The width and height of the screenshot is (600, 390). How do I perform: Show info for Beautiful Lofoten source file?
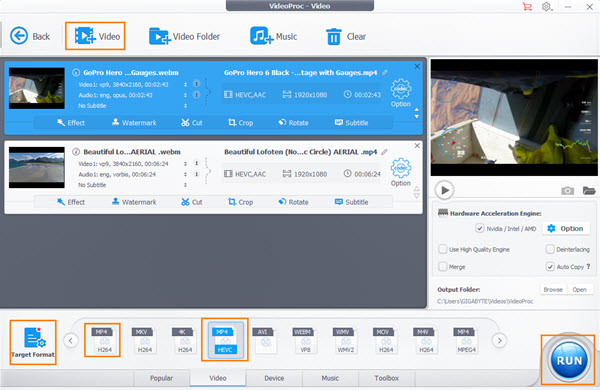[76, 152]
